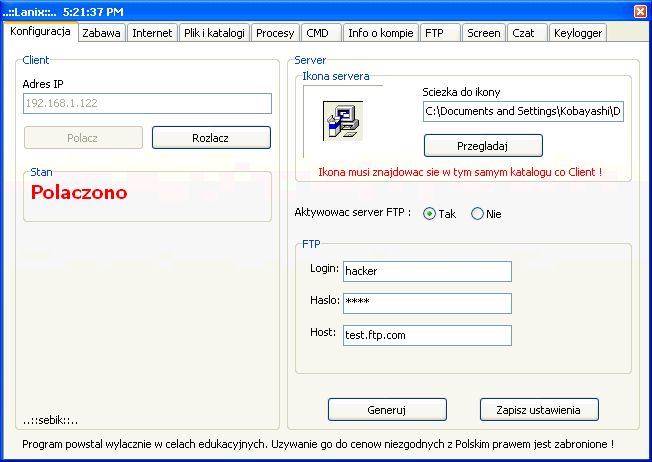Focus the FTP Host text field
The image size is (652, 462).
tap(427, 336)
